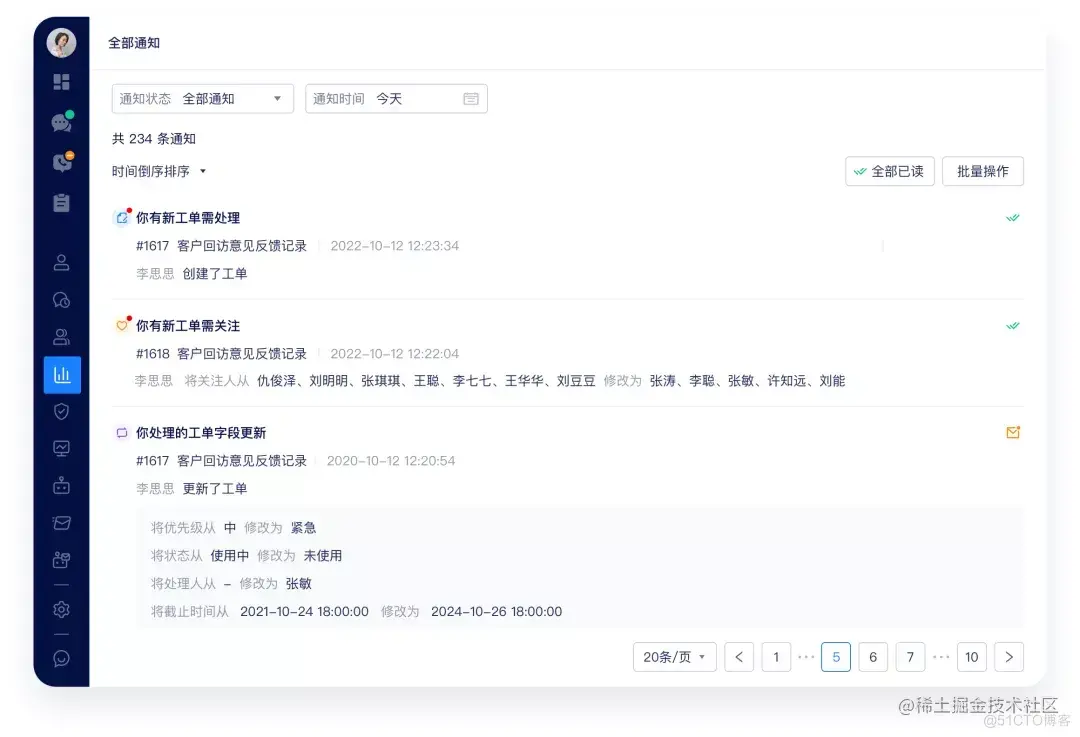Screen dimensions: 1080x737
Task: Select current page 5
Action: tap(836, 657)
